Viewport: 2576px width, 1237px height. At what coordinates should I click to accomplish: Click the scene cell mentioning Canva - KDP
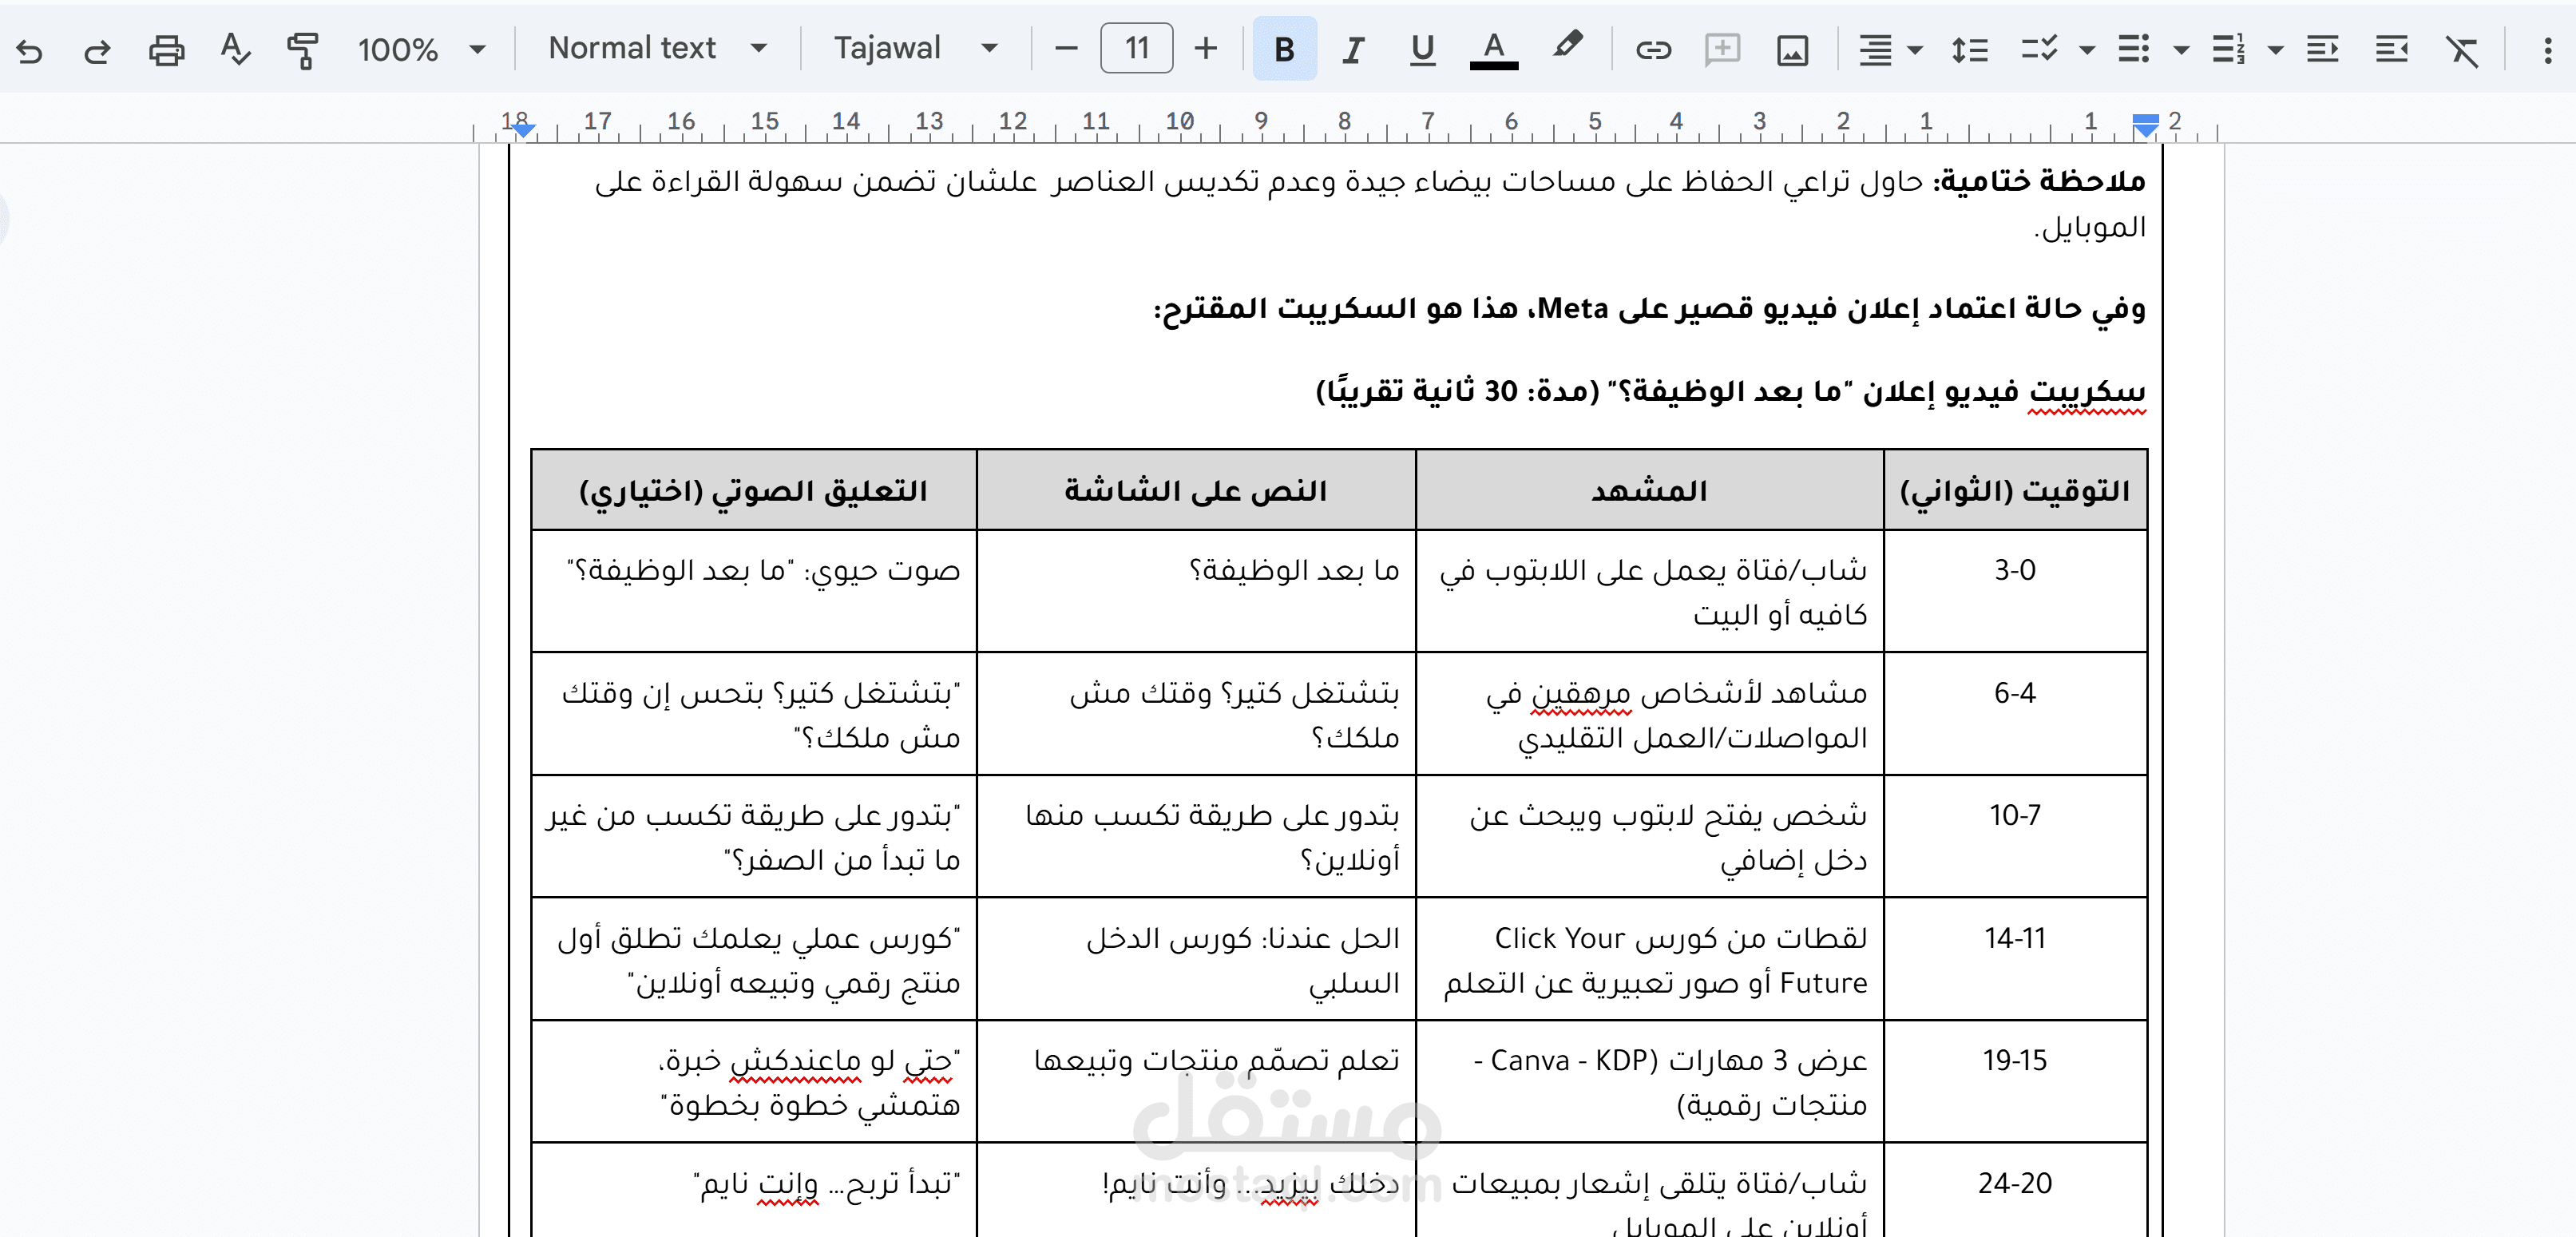pos(1650,1081)
